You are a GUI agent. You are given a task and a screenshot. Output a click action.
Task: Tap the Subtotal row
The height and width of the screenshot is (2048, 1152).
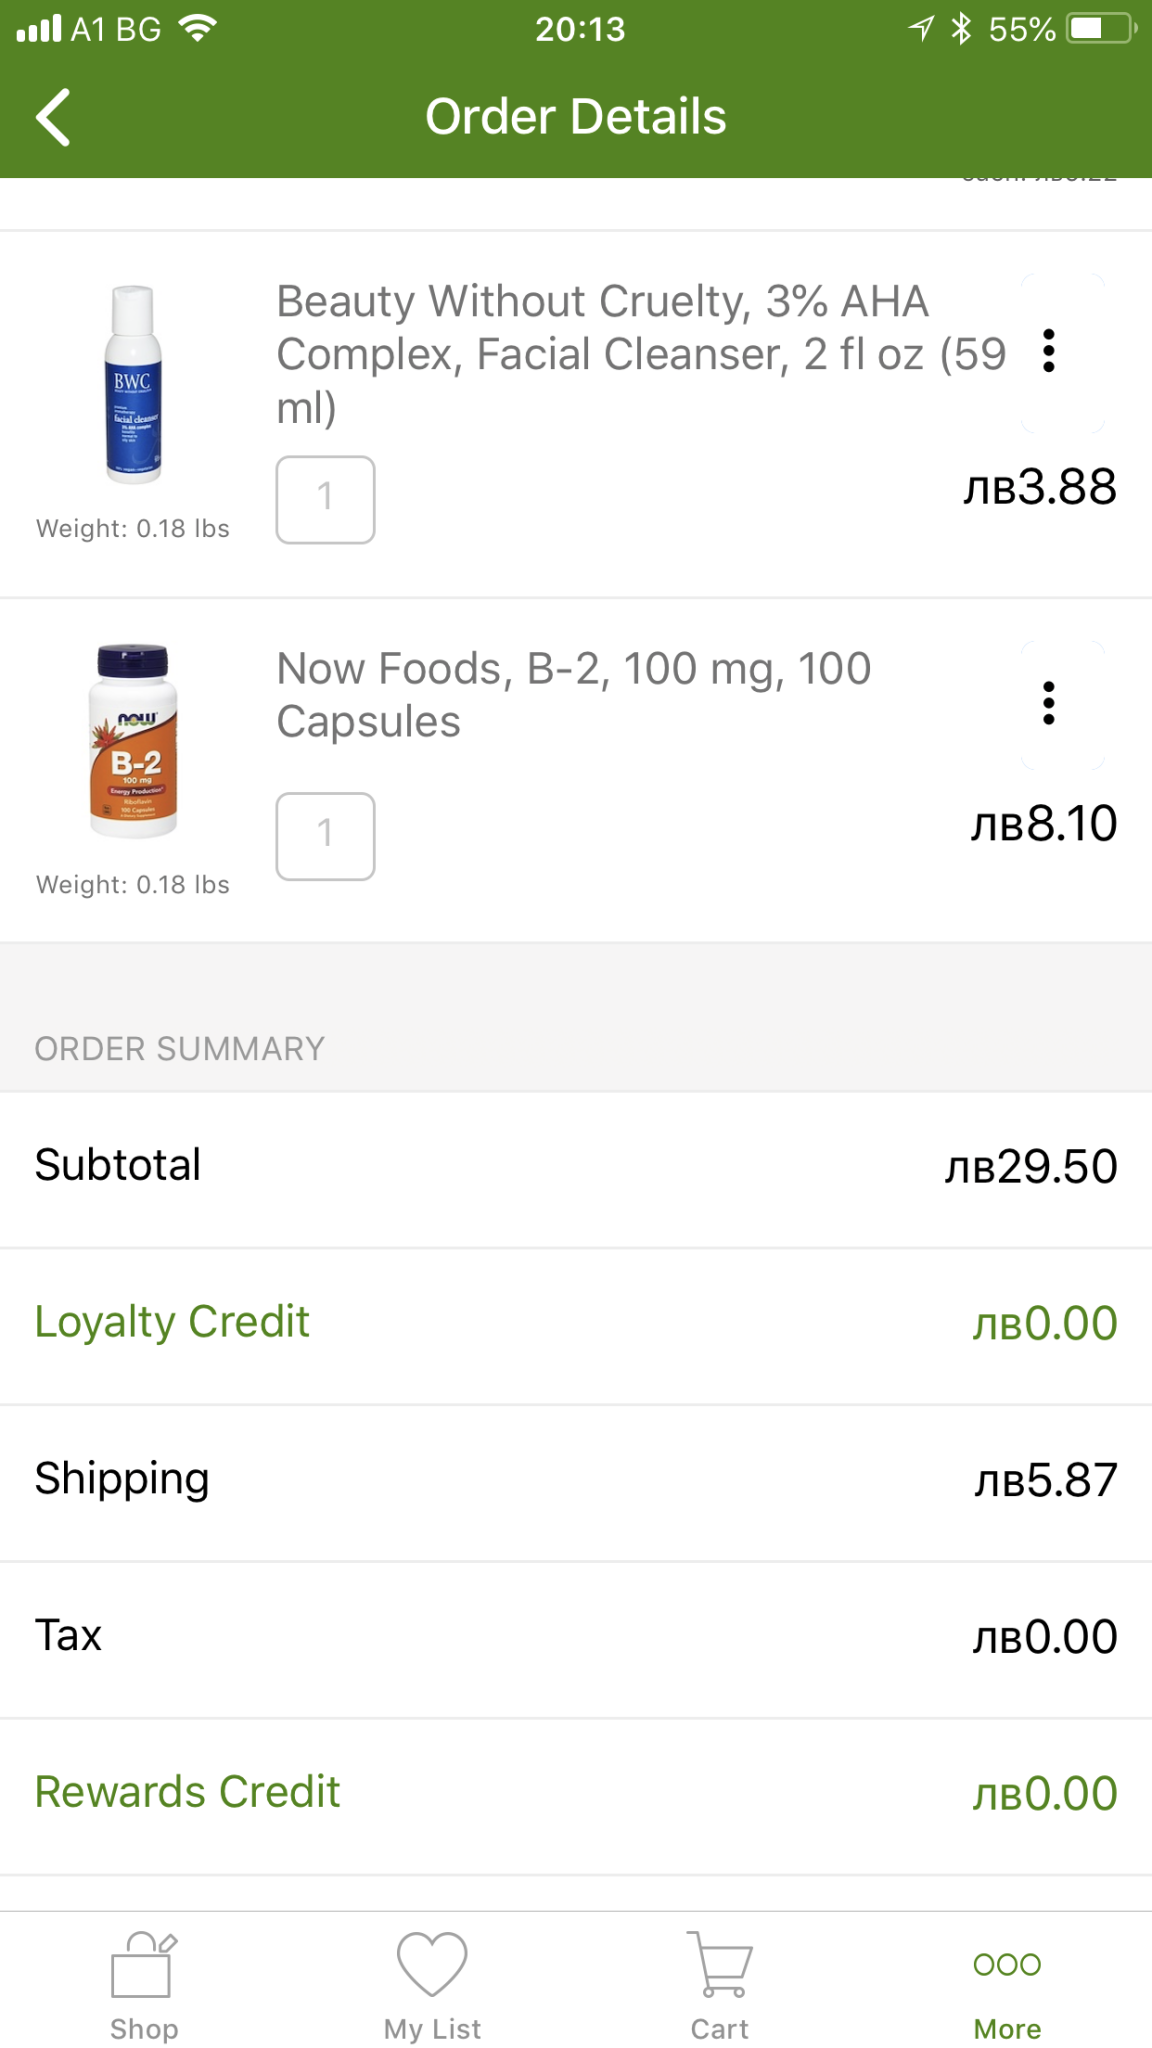[576, 1166]
